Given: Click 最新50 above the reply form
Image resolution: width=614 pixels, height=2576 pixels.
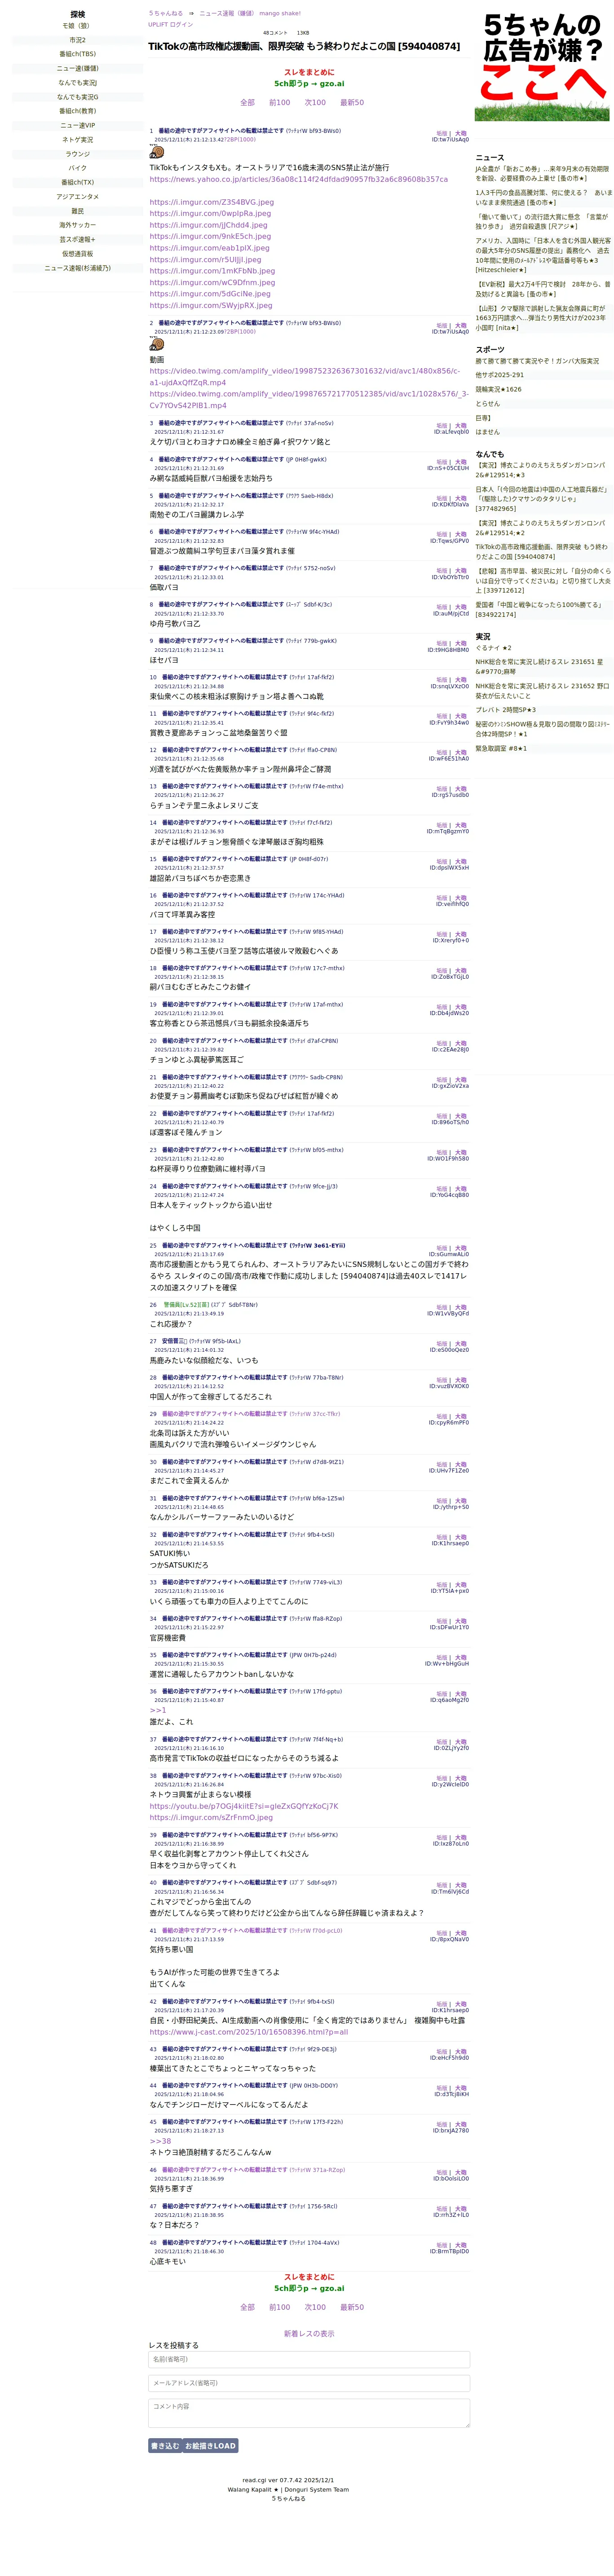Looking at the screenshot, I should click(352, 2307).
